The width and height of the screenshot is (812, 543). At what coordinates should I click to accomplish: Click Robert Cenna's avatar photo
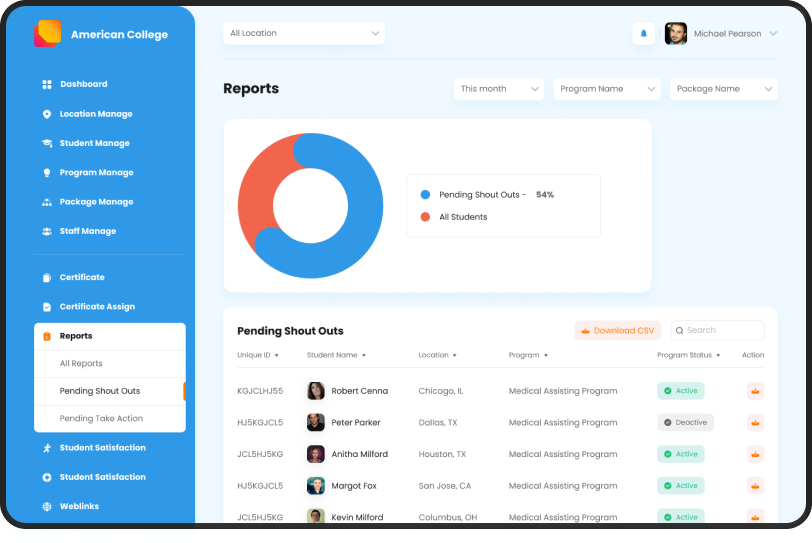point(316,391)
